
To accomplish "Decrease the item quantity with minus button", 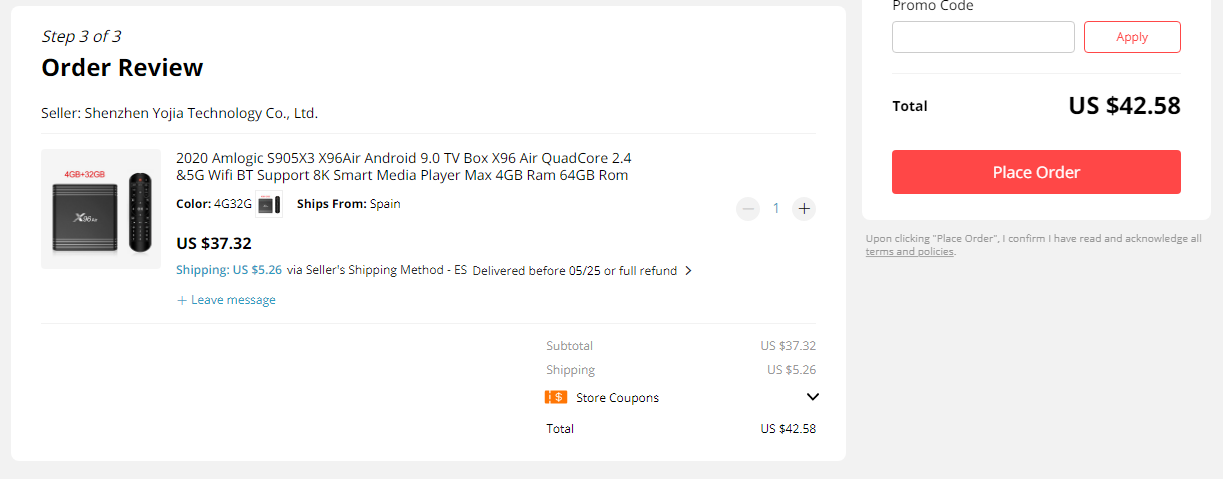I will (748, 209).
